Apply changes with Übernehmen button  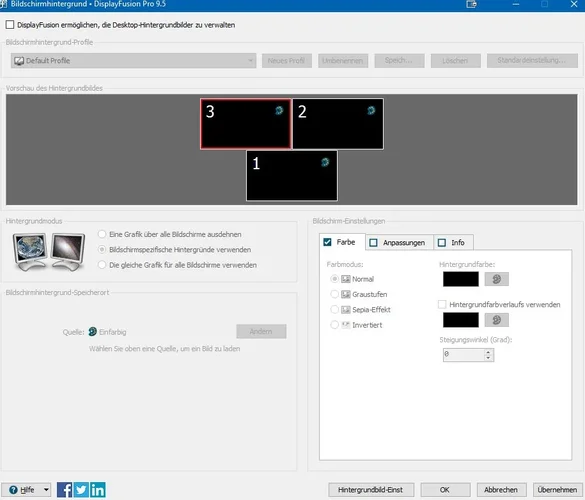click(x=558, y=490)
